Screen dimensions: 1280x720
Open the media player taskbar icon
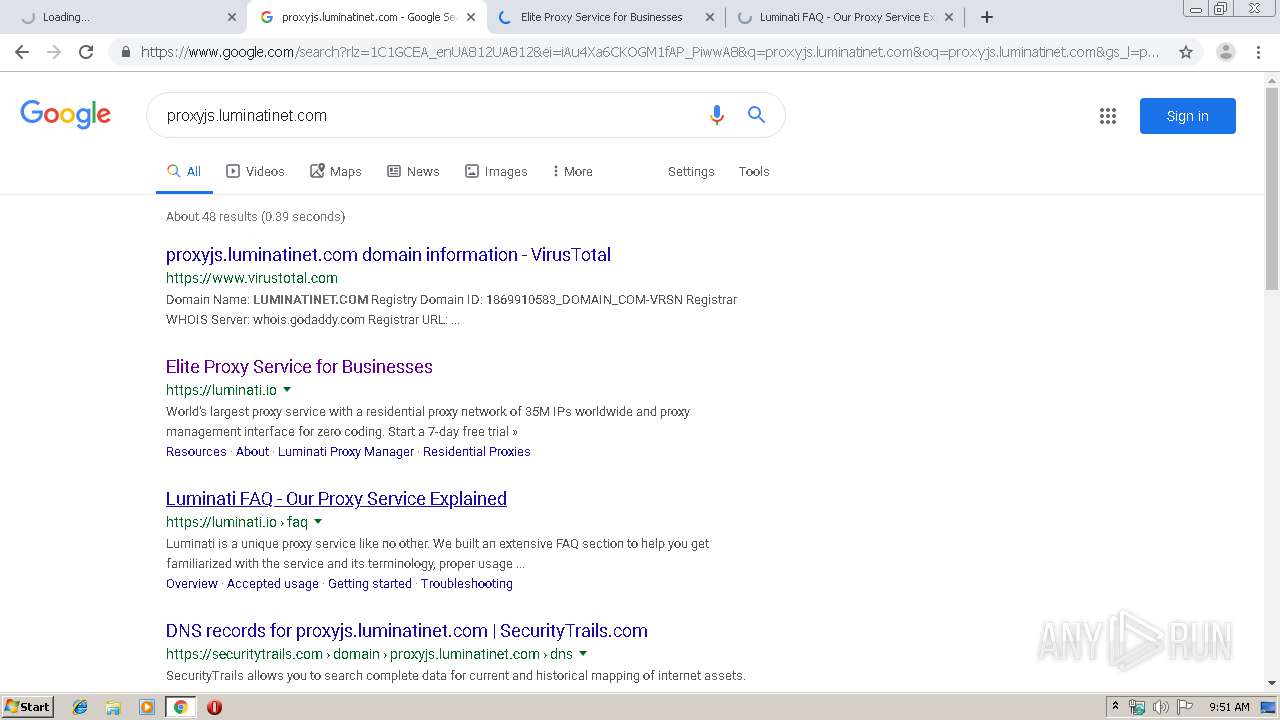pos(147,707)
